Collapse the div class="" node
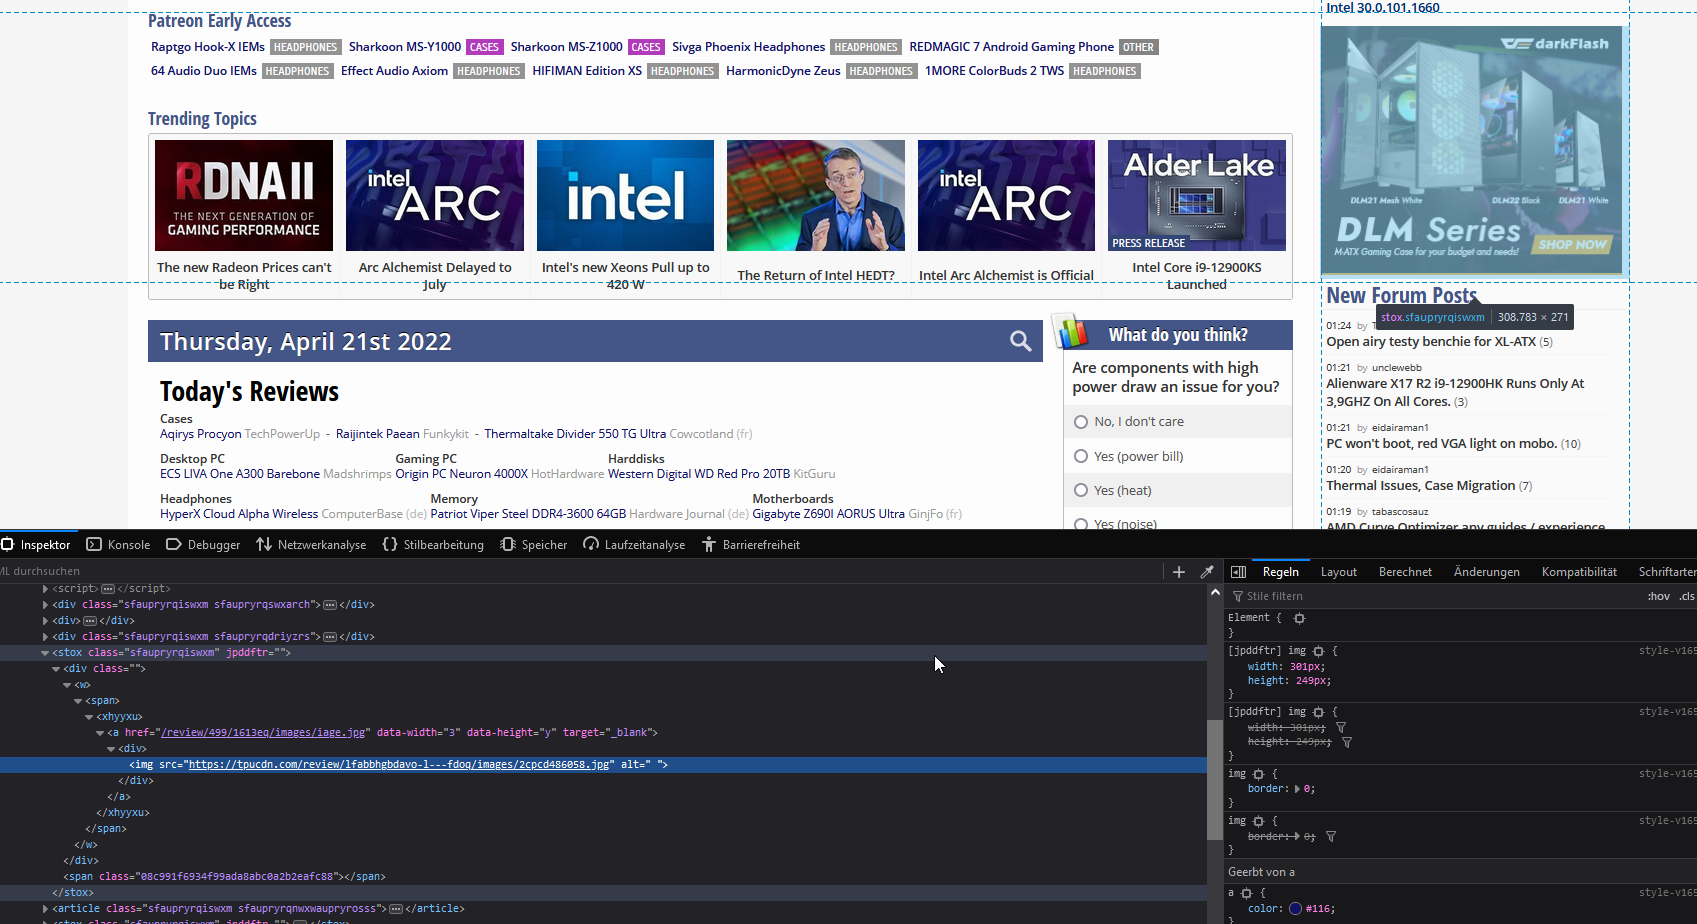 (x=56, y=669)
